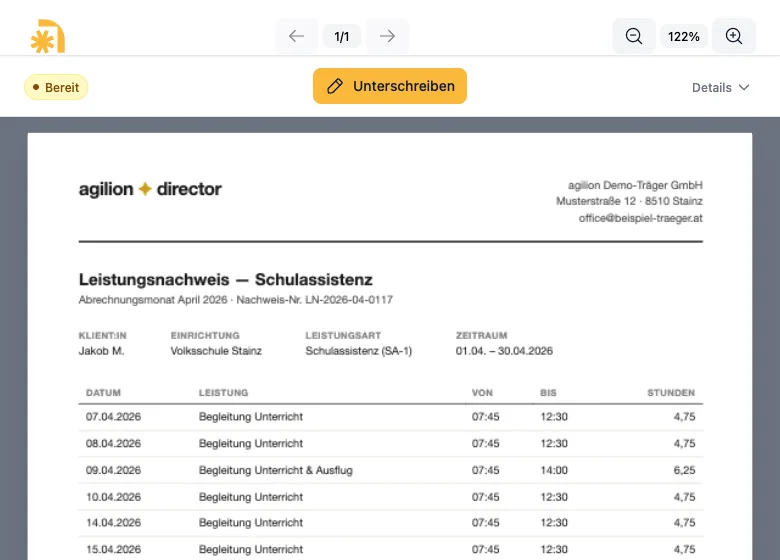Click address Musterstraße 12 · 8510 Stainz
The image size is (780, 560).
coord(629,201)
